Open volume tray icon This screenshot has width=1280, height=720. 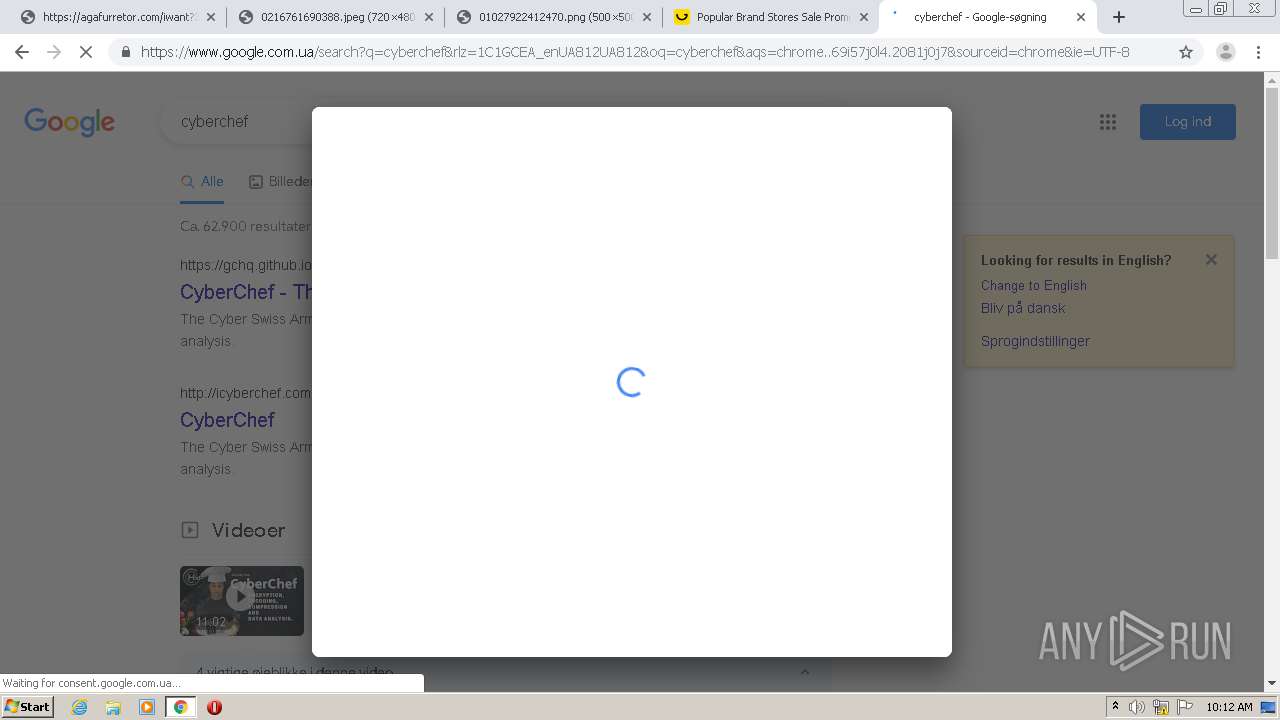[x=1137, y=707]
